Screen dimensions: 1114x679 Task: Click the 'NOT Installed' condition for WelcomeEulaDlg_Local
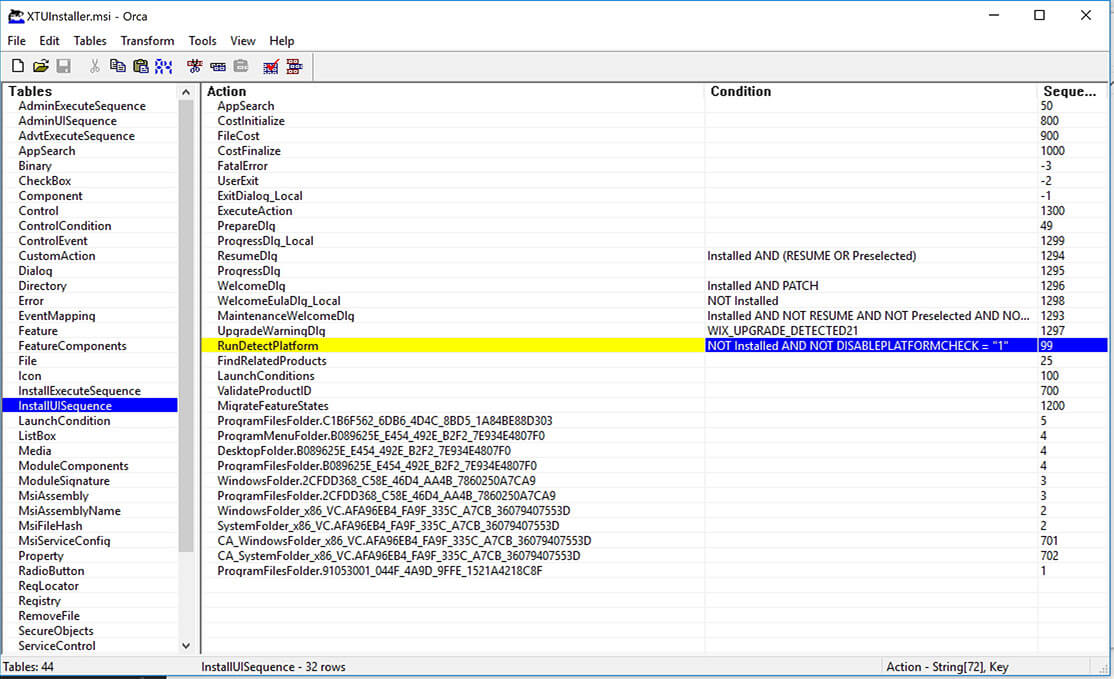coord(871,300)
